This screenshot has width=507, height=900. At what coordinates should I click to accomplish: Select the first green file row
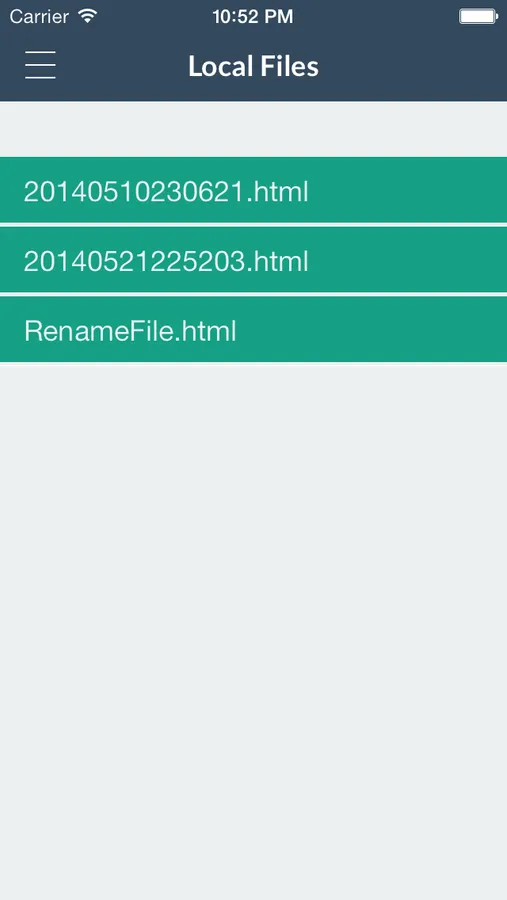[x=253, y=190]
